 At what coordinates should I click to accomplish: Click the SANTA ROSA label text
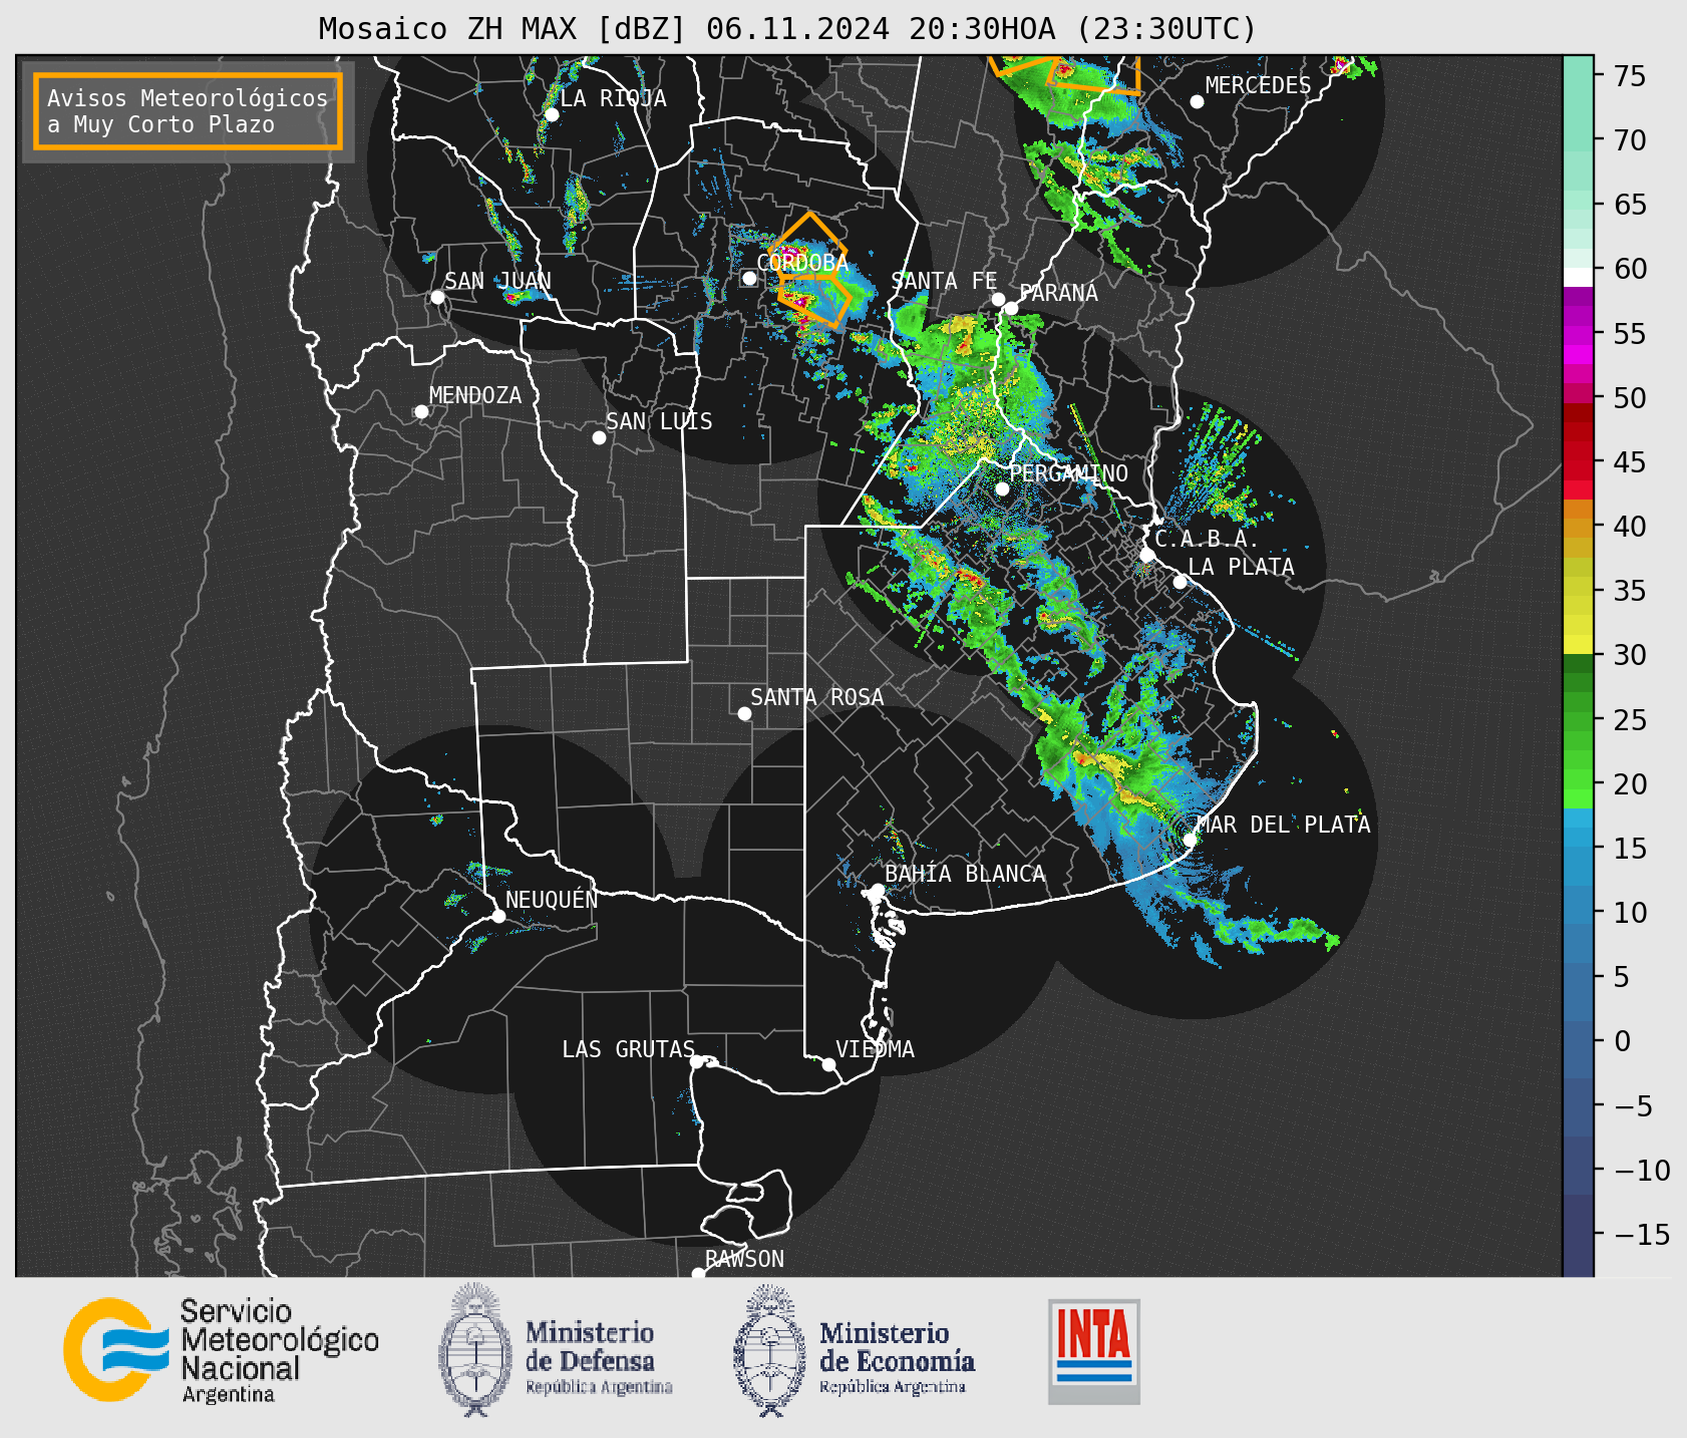(x=817, y=697)
